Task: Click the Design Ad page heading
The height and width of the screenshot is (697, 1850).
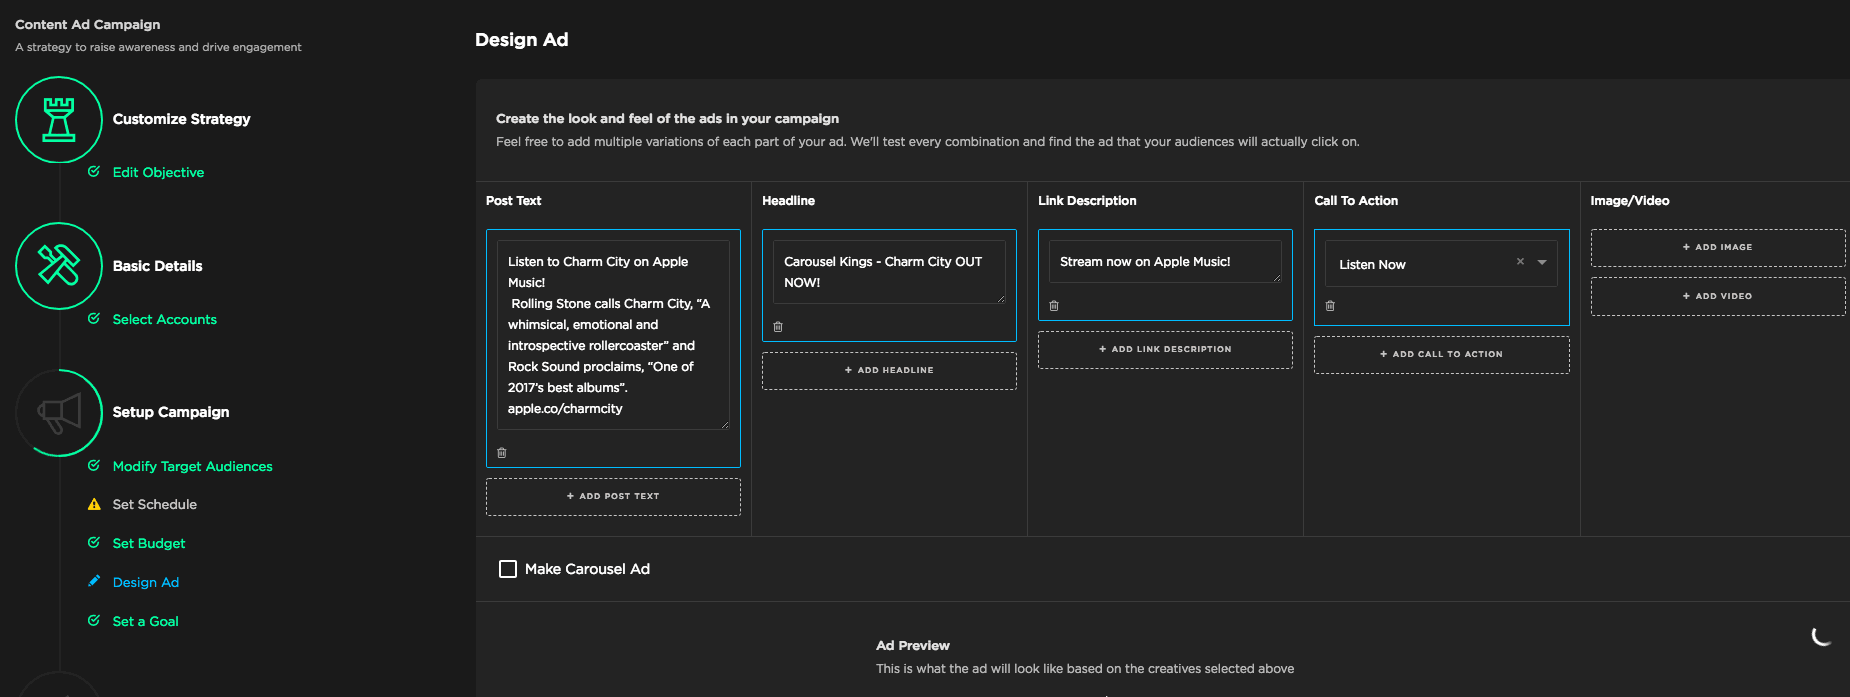Action: 522,40
